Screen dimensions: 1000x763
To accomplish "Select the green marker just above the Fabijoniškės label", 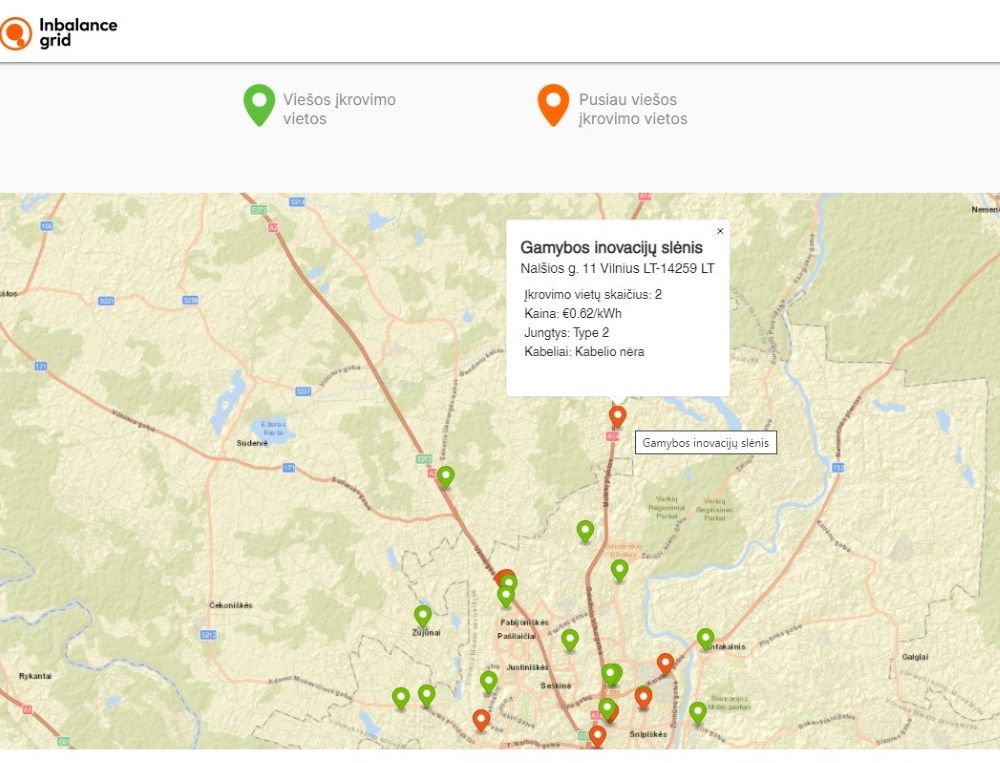I will point(506,596).
